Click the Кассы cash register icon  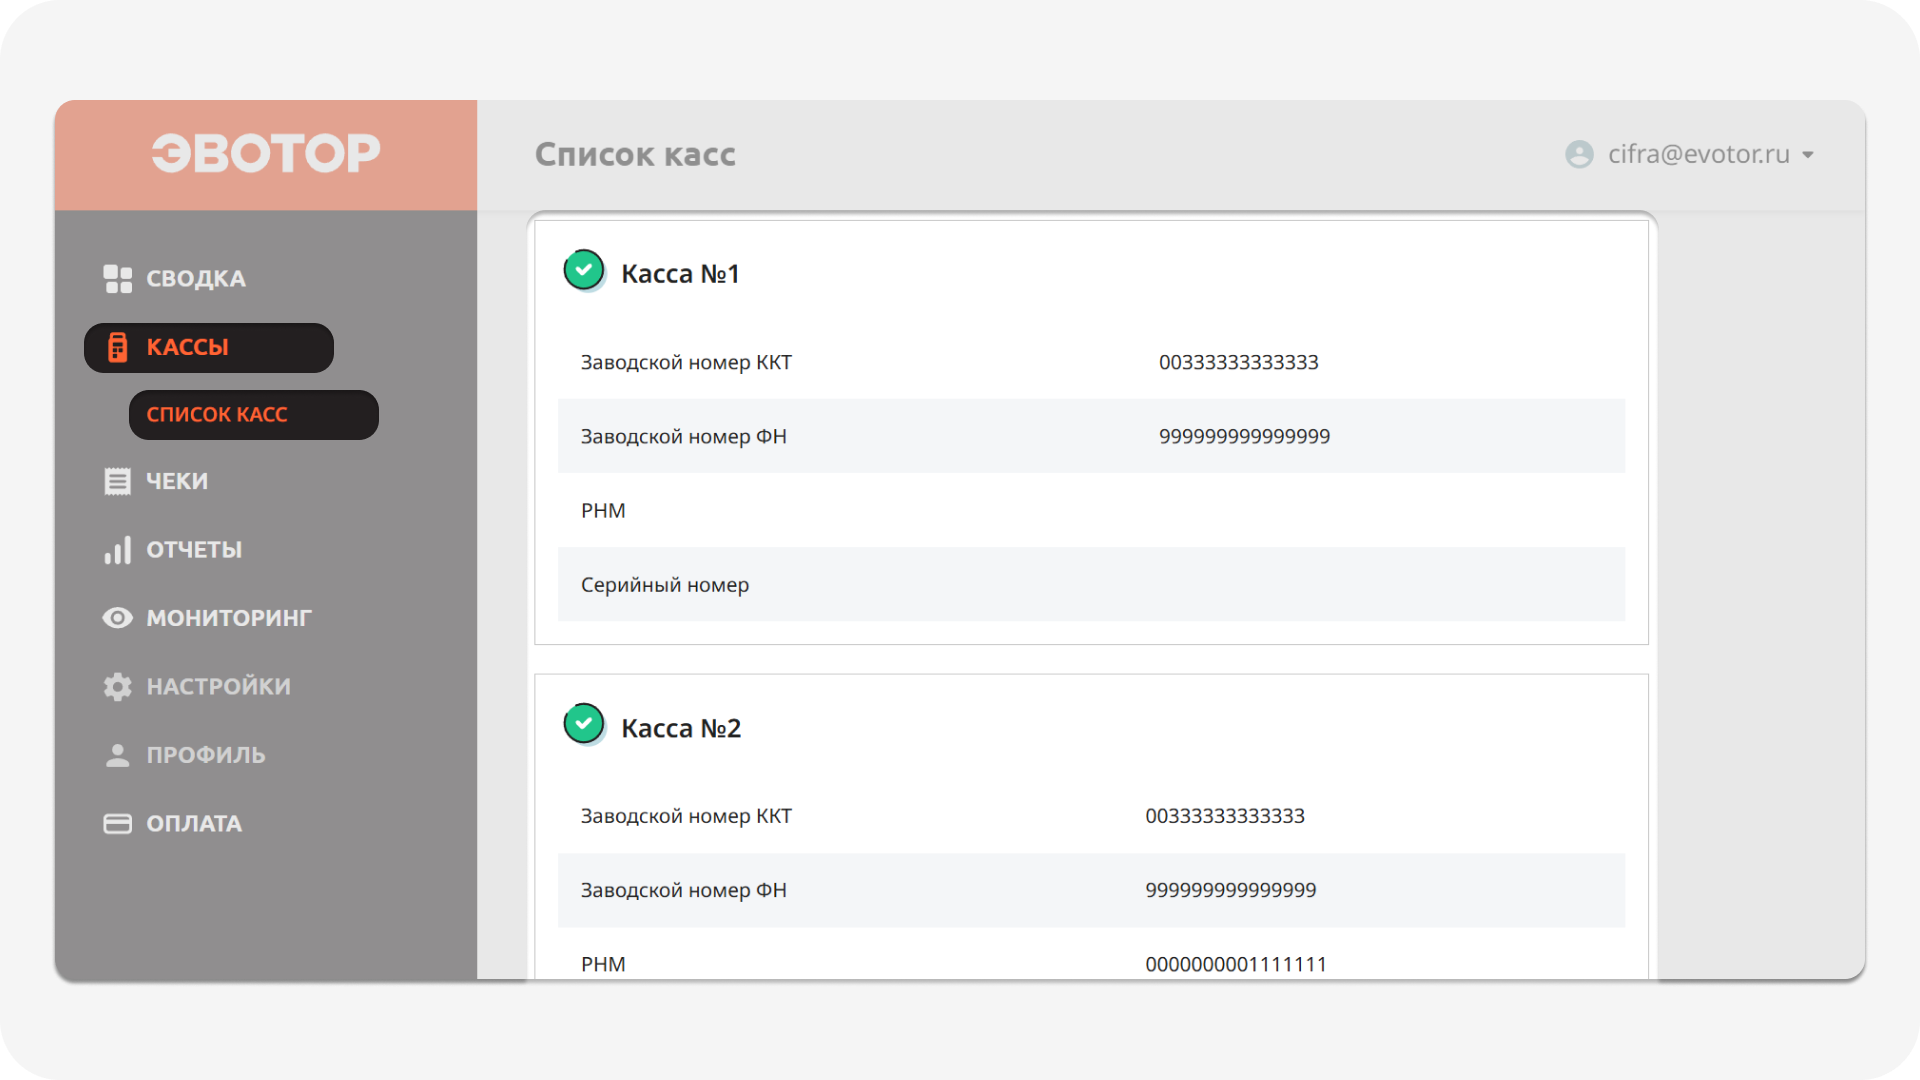pos(118,347)
